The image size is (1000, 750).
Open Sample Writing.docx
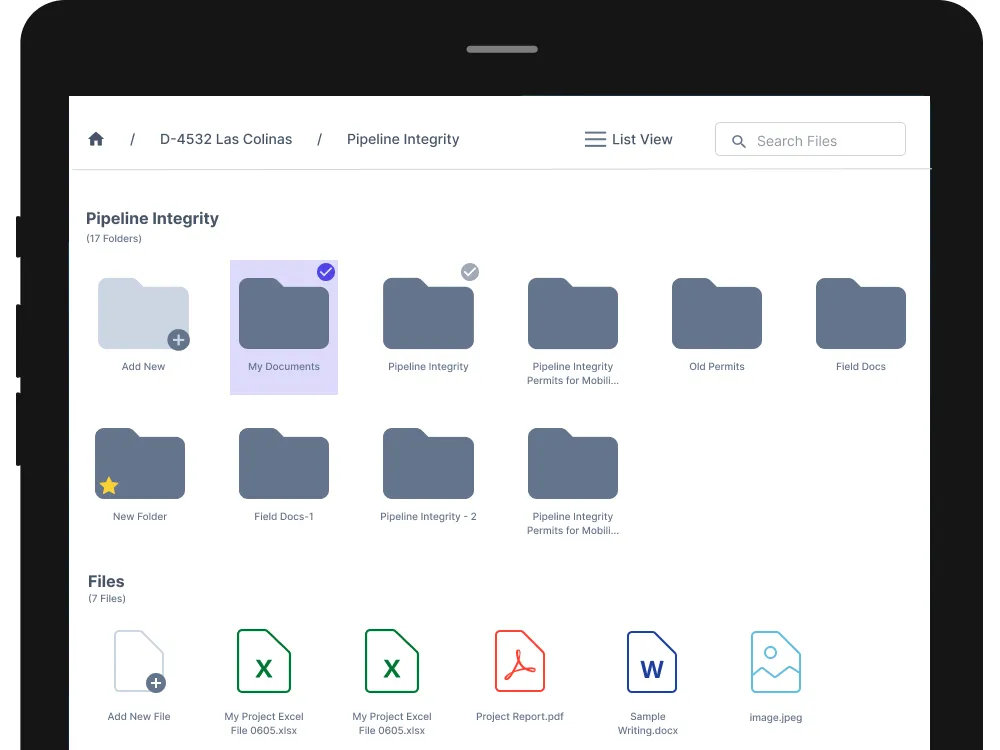(650, 661)
